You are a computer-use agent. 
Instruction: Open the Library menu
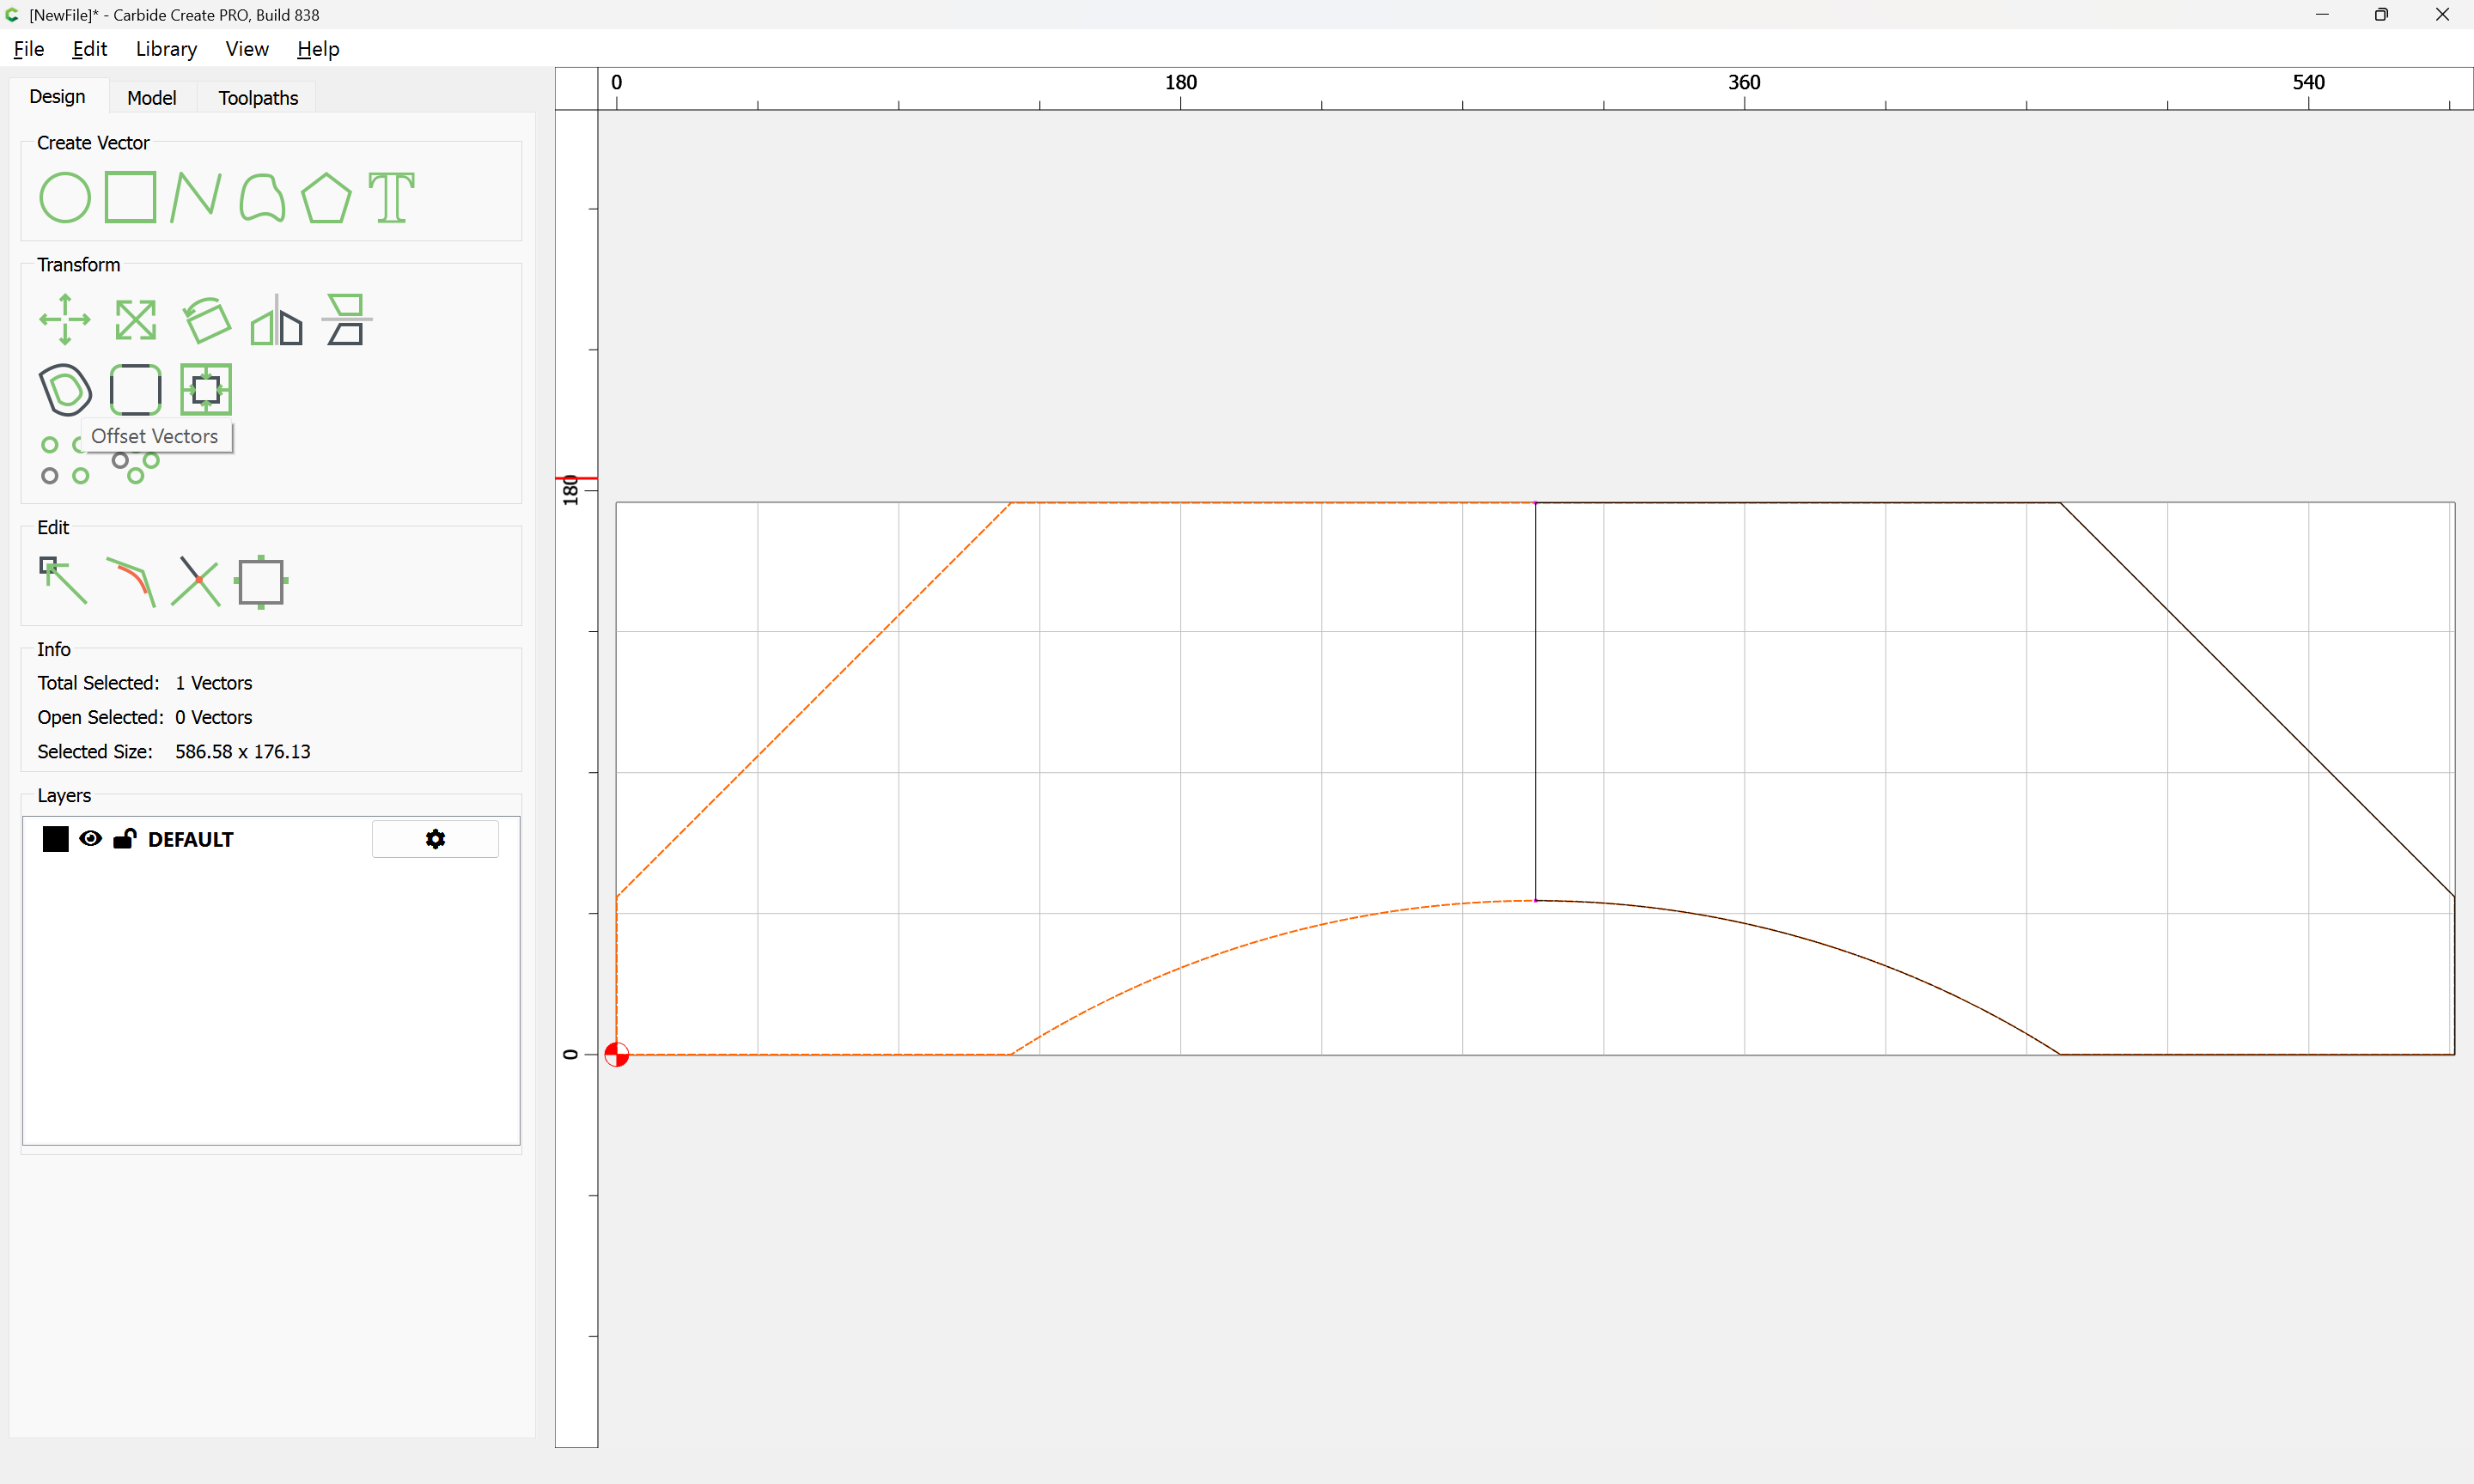(166, 49)
